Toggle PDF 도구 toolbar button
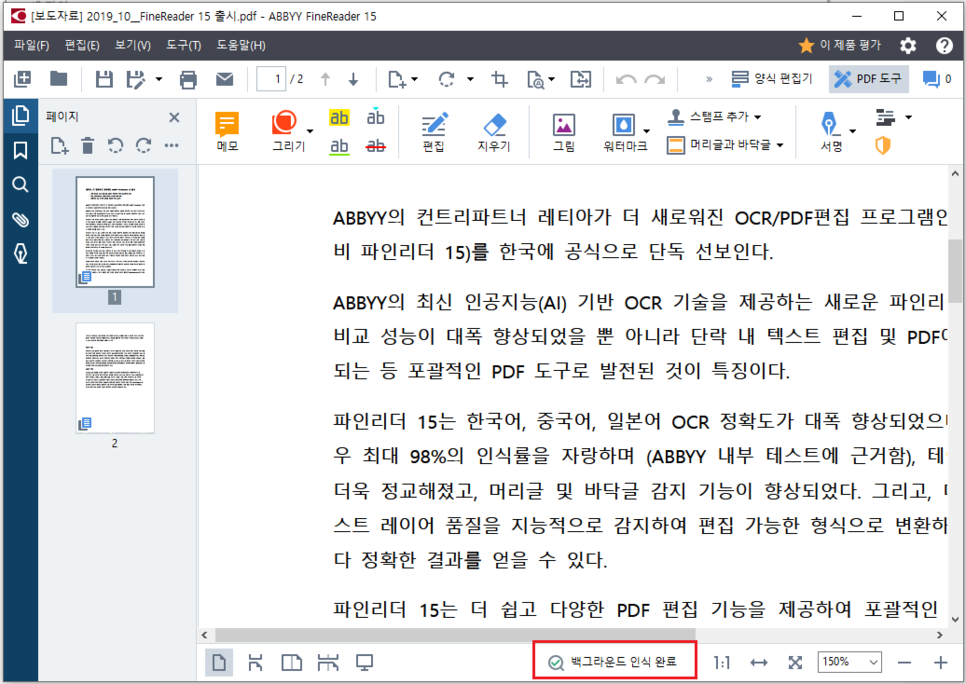This screenshot has height=684, width=966. 869,78
